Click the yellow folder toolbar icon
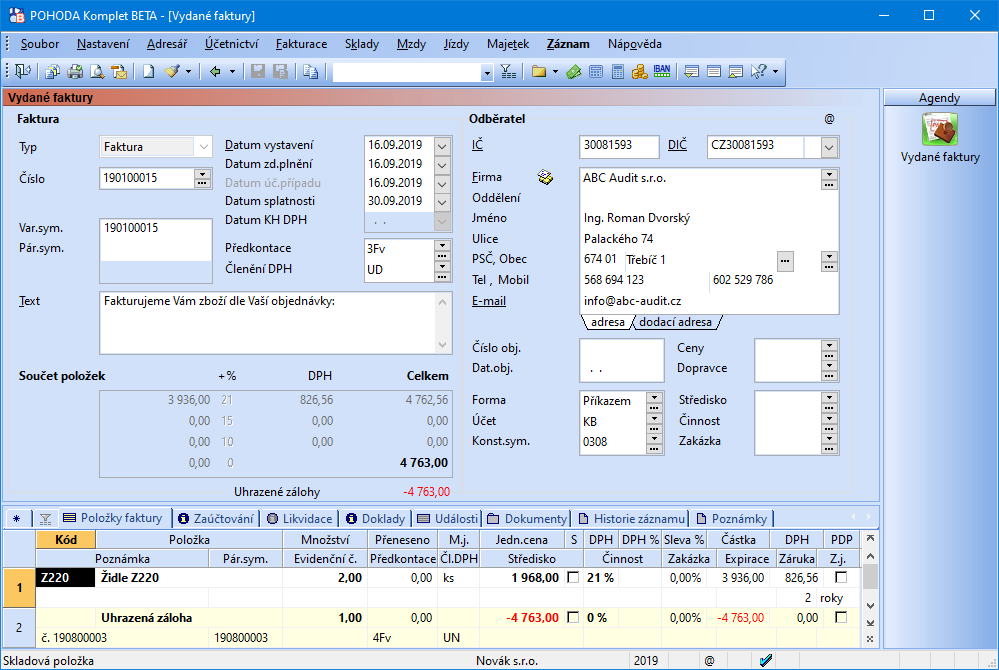999x670 pixels. (x=539, y=71)
